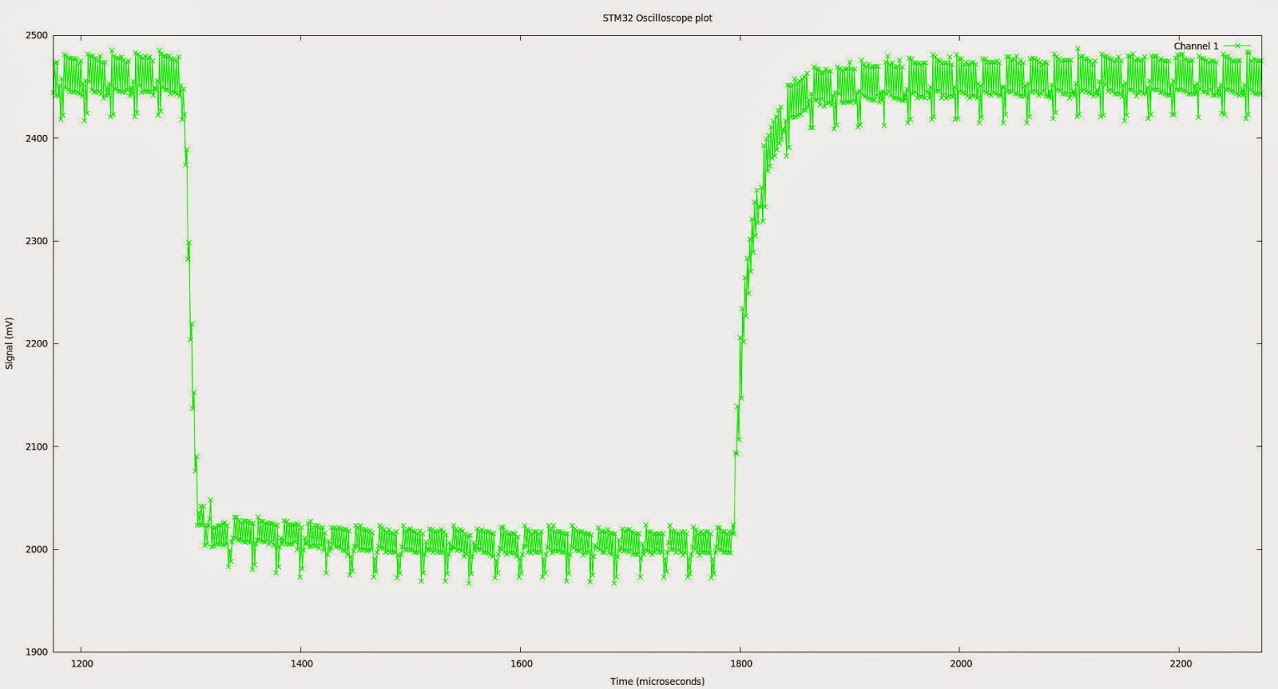Select the 'Signal (mV)' y-axis label

[x=10, y=343]
